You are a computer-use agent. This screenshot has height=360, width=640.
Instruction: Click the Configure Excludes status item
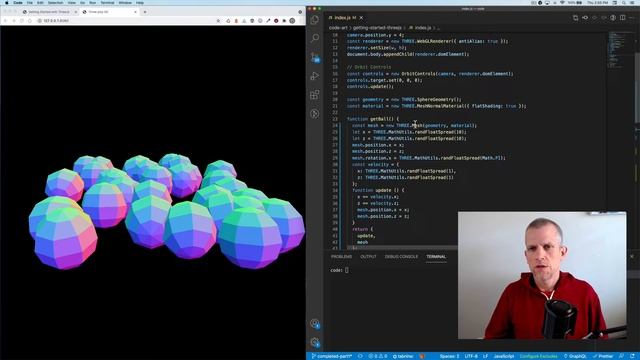coord(538,356)
